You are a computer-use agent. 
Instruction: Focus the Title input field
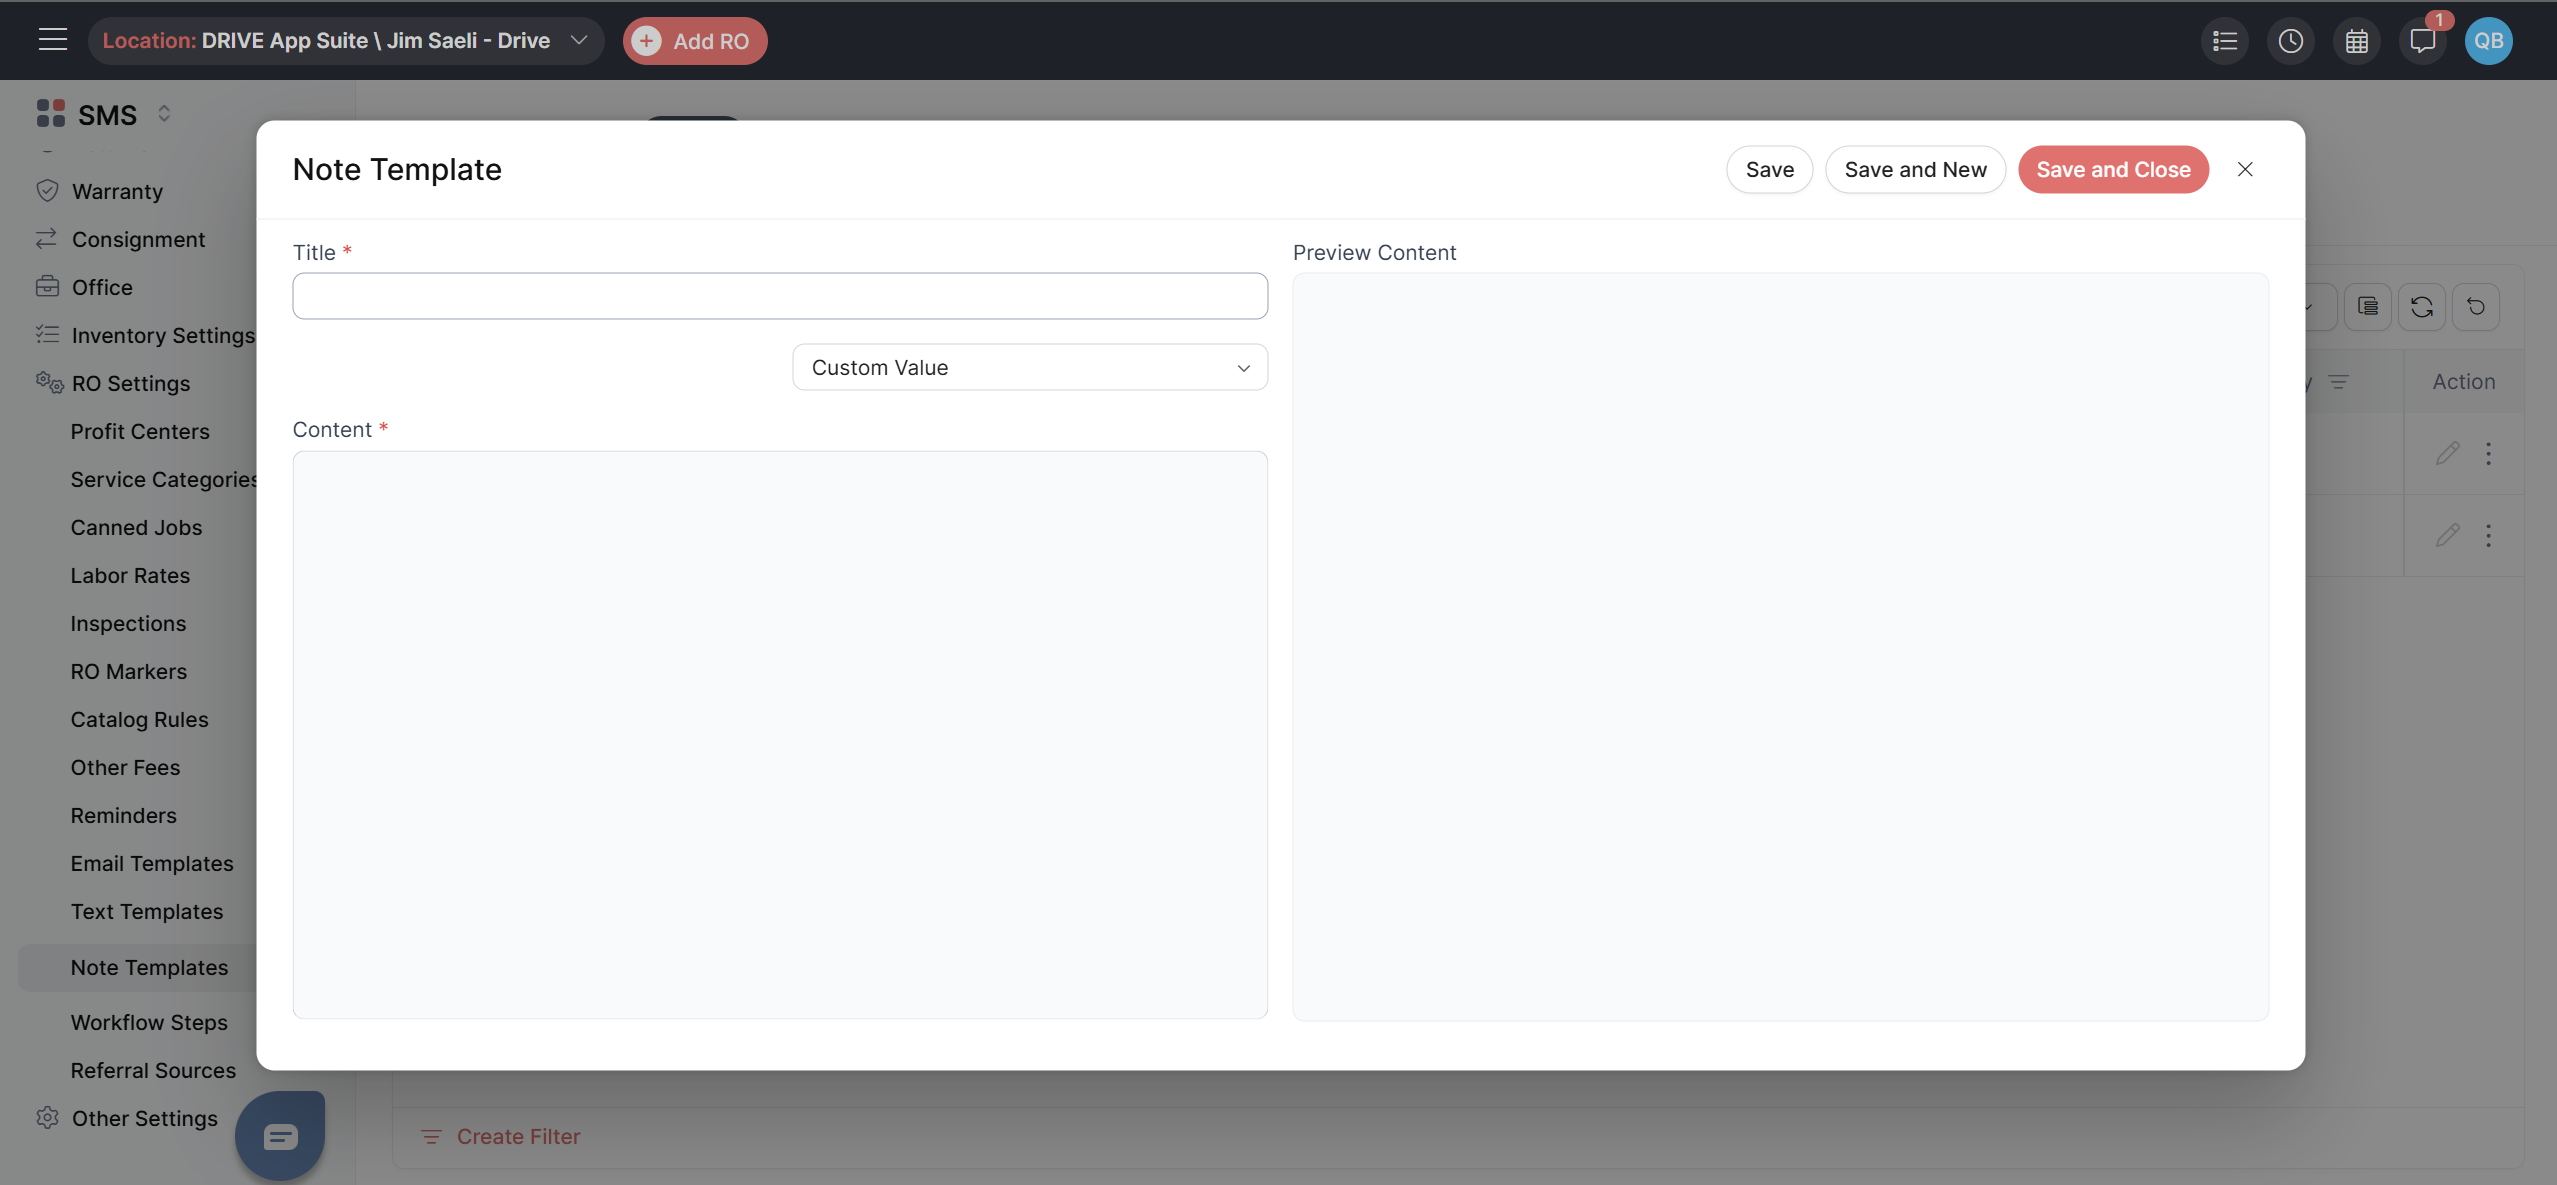tap(779, 296)
